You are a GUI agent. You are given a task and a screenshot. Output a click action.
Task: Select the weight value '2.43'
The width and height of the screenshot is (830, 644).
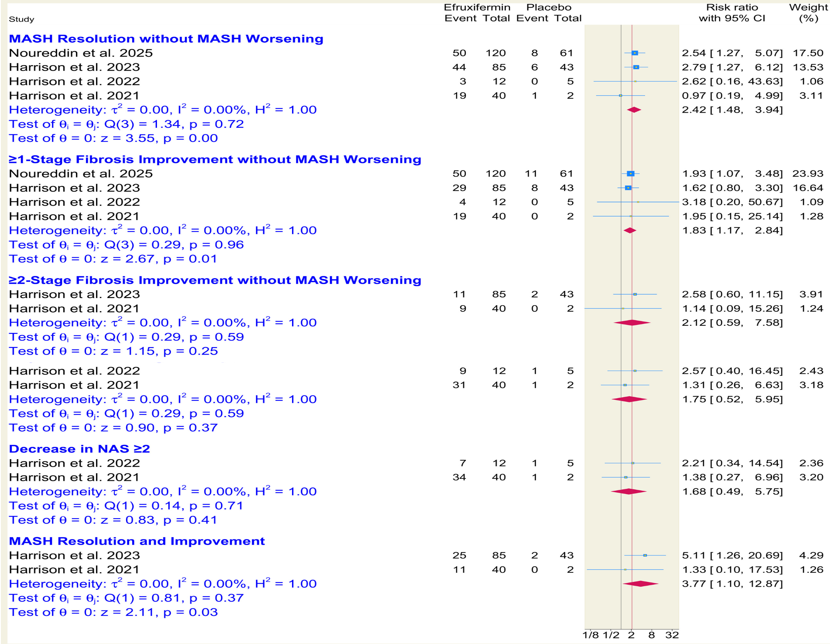tap(811, 370)
